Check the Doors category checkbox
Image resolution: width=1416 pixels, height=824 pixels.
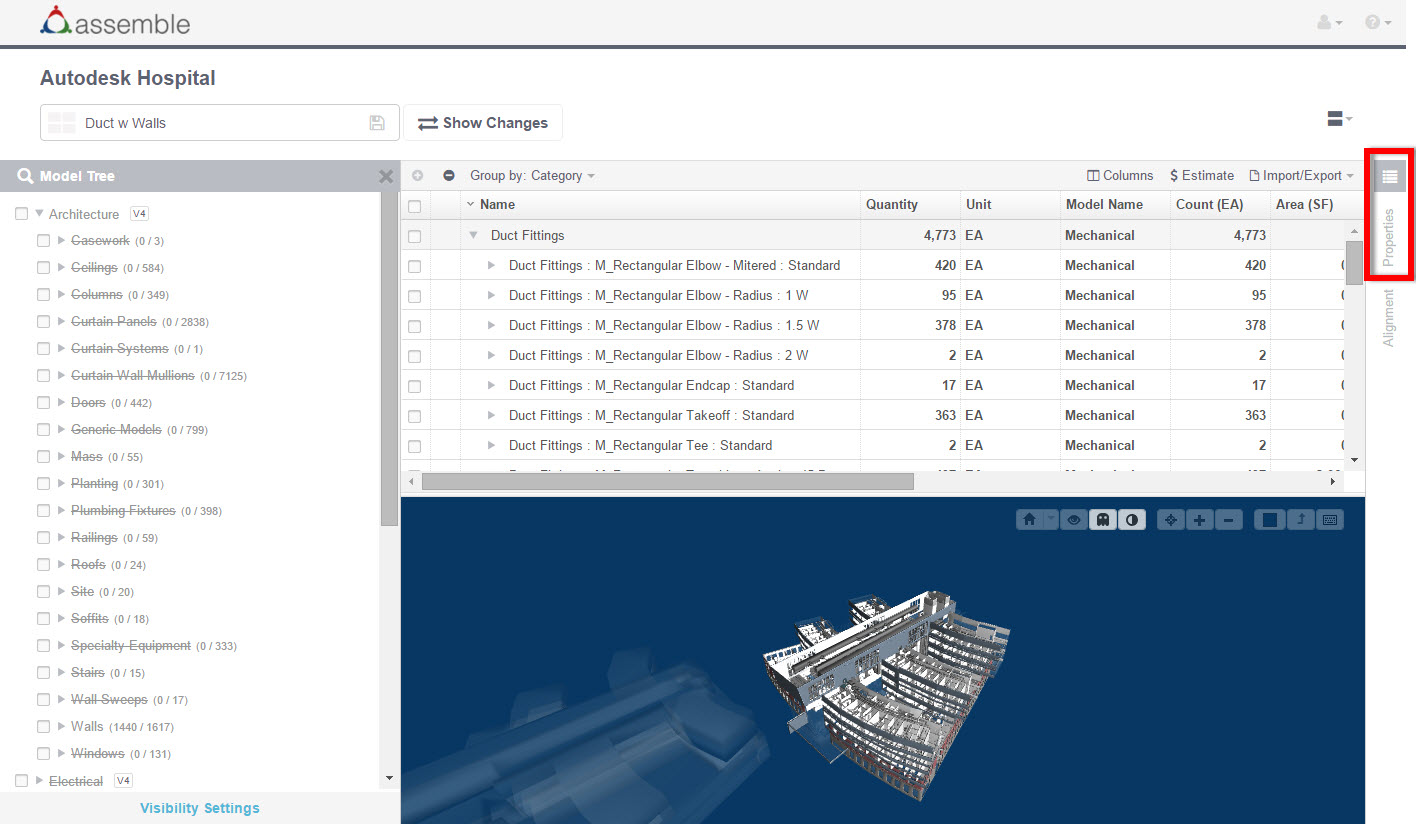point(43,403)
